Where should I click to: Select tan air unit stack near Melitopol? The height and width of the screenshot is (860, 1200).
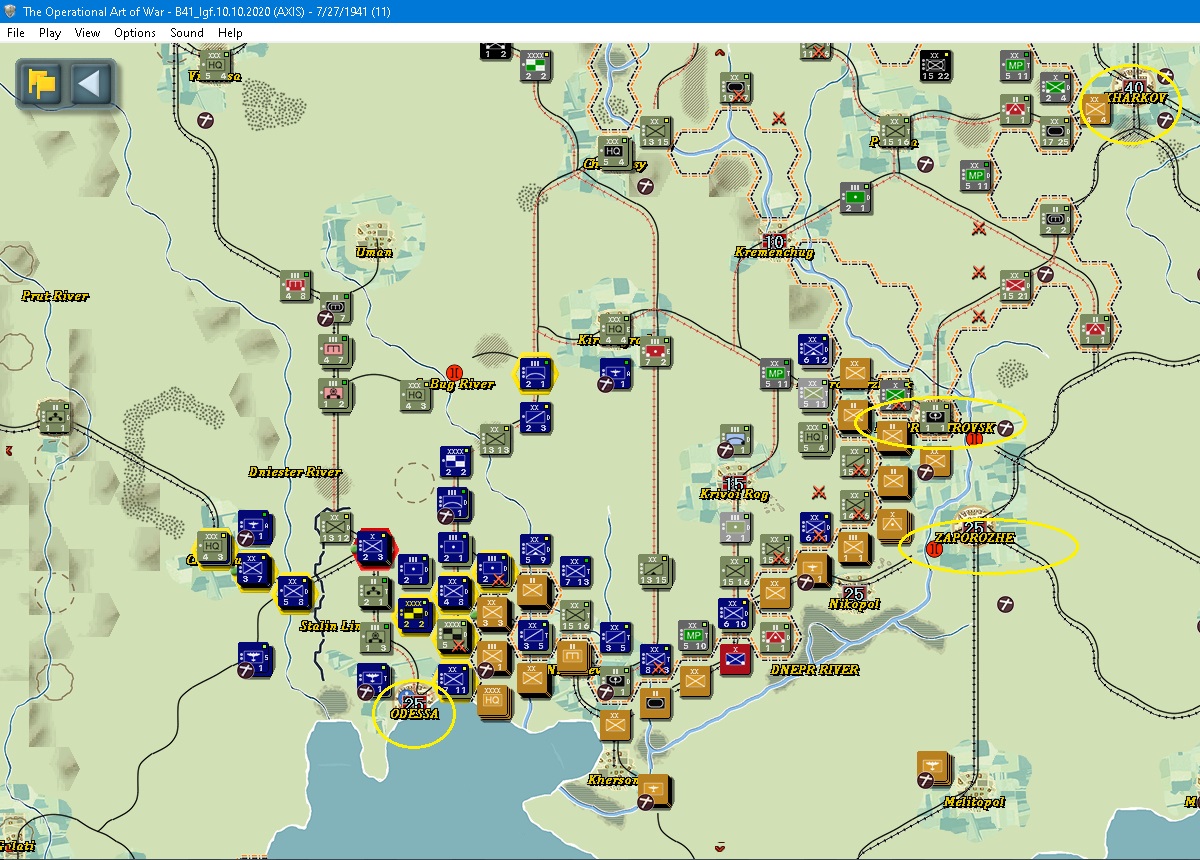[934, 768]
